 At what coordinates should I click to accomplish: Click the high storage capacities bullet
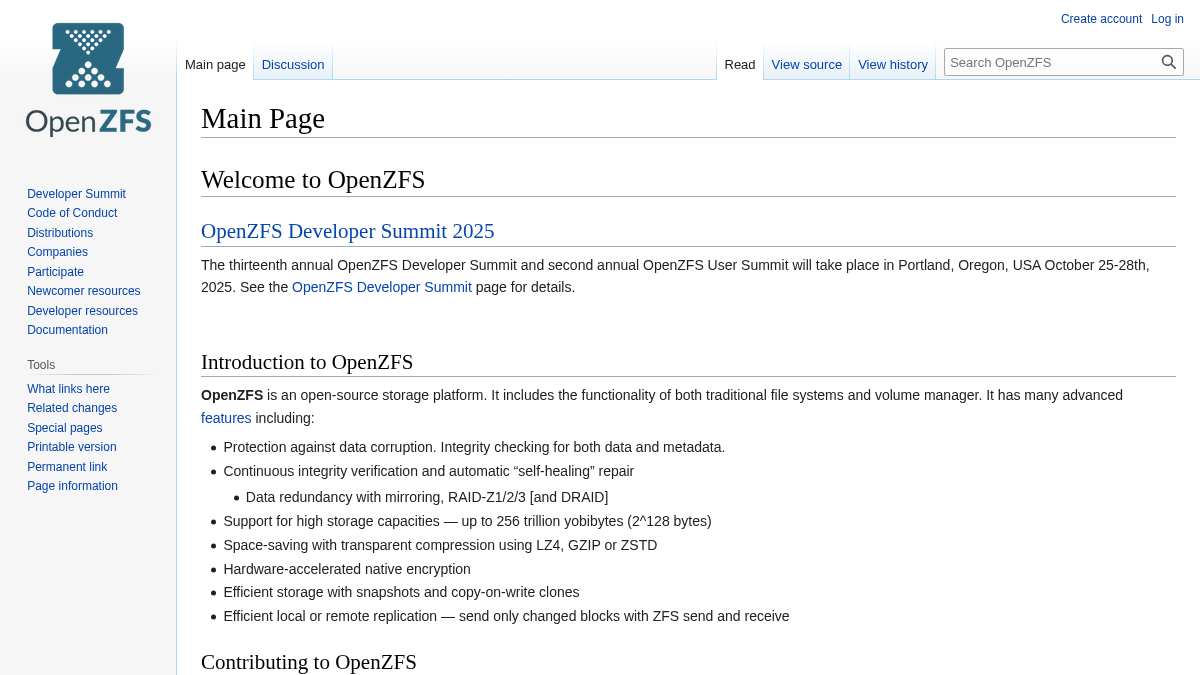pos(467,521)
